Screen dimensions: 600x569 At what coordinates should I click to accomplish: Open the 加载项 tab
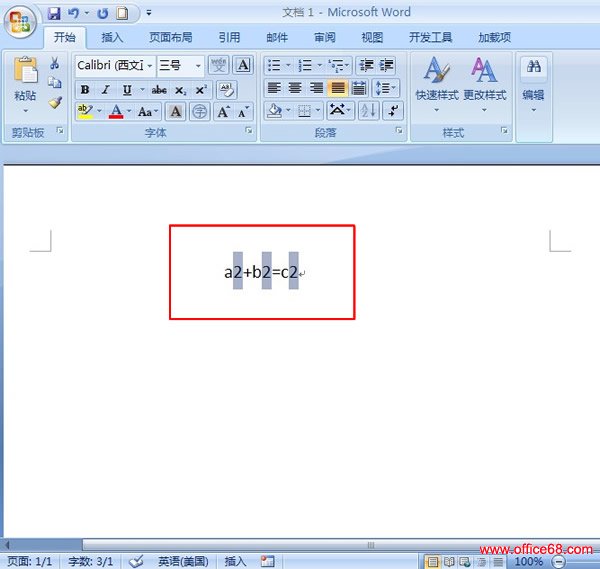(494, 37)
